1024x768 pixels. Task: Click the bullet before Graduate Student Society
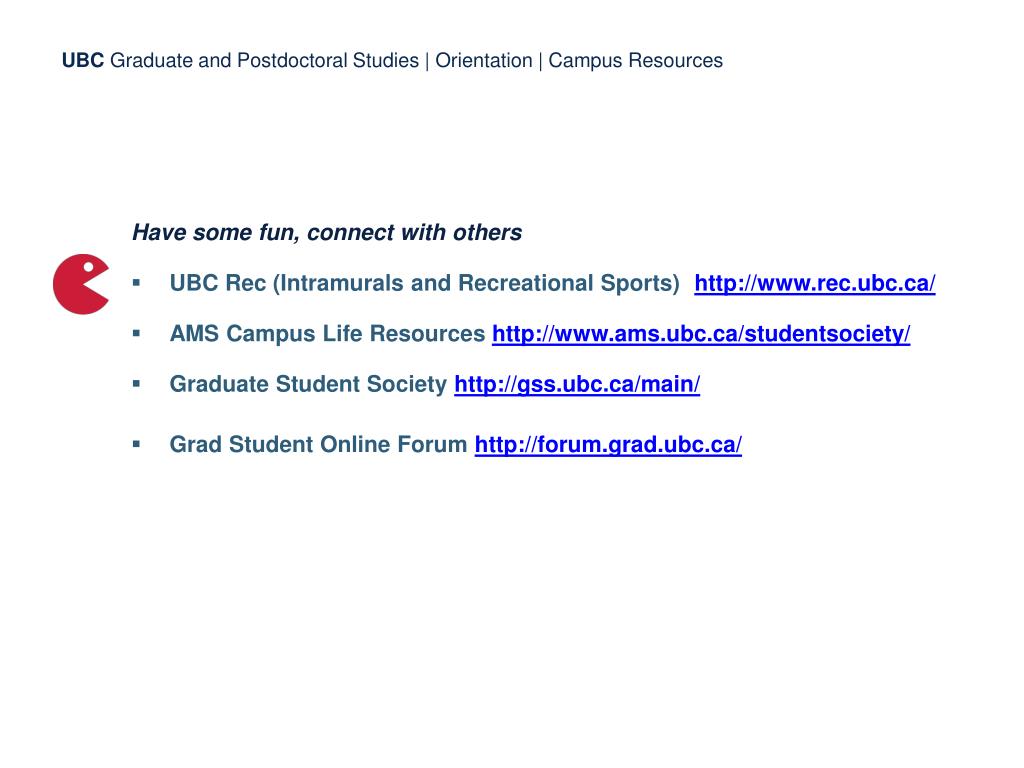[136, 383]
